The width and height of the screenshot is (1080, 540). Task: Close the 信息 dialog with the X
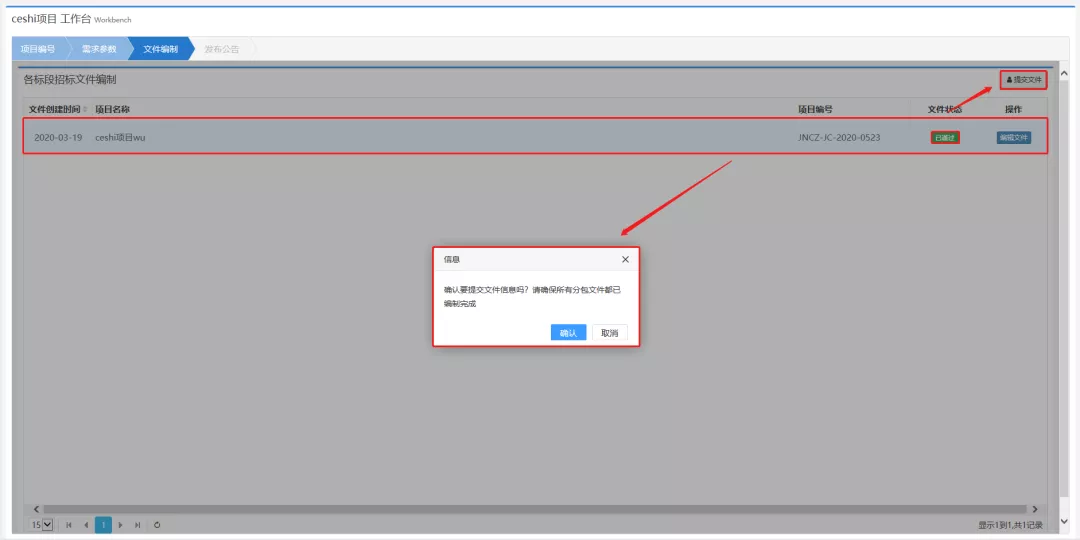(x=625, y=259)
